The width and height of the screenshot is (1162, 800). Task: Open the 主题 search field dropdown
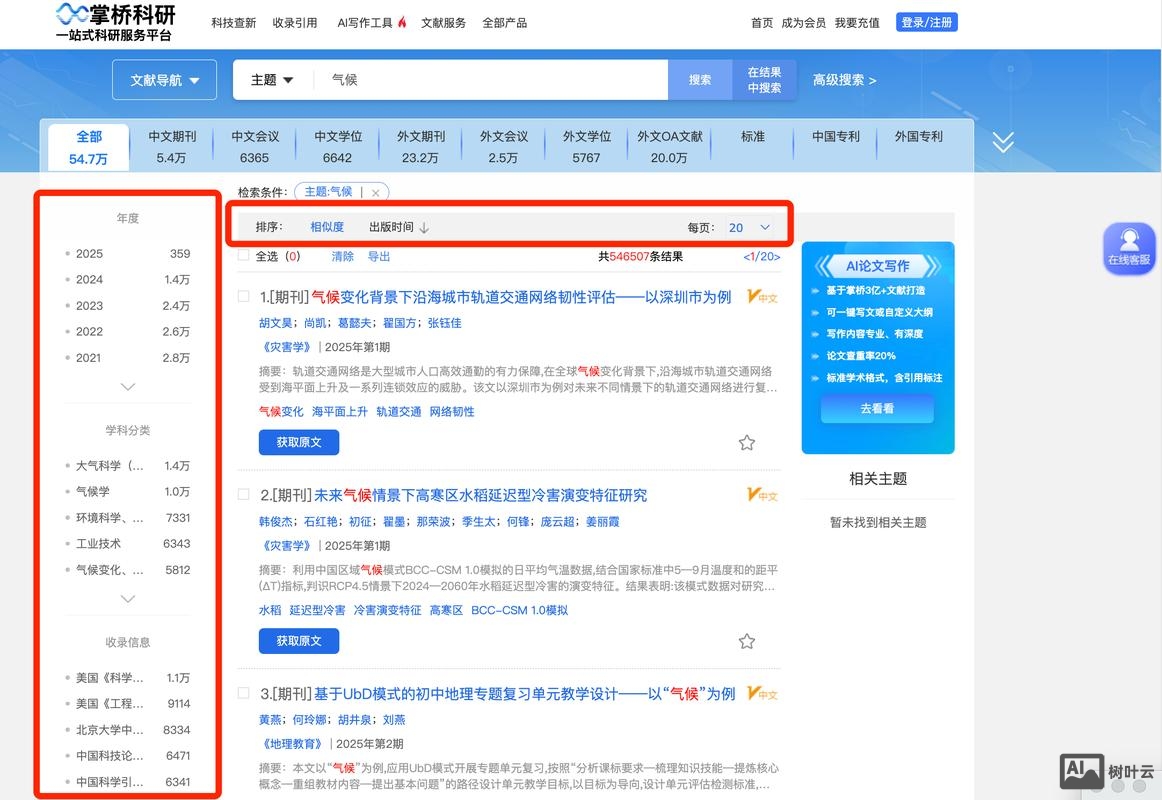click(x=271, y=78)
